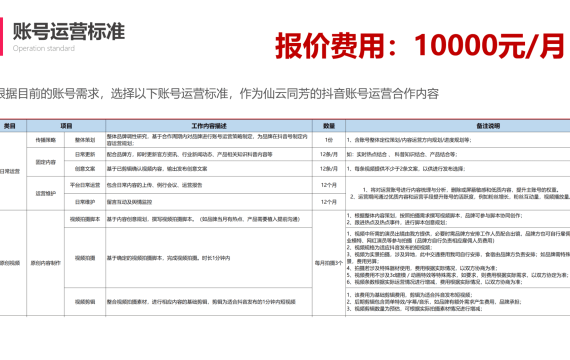Select the intro sentence about 抖音账号运营合作内容

tap(219, 93)
